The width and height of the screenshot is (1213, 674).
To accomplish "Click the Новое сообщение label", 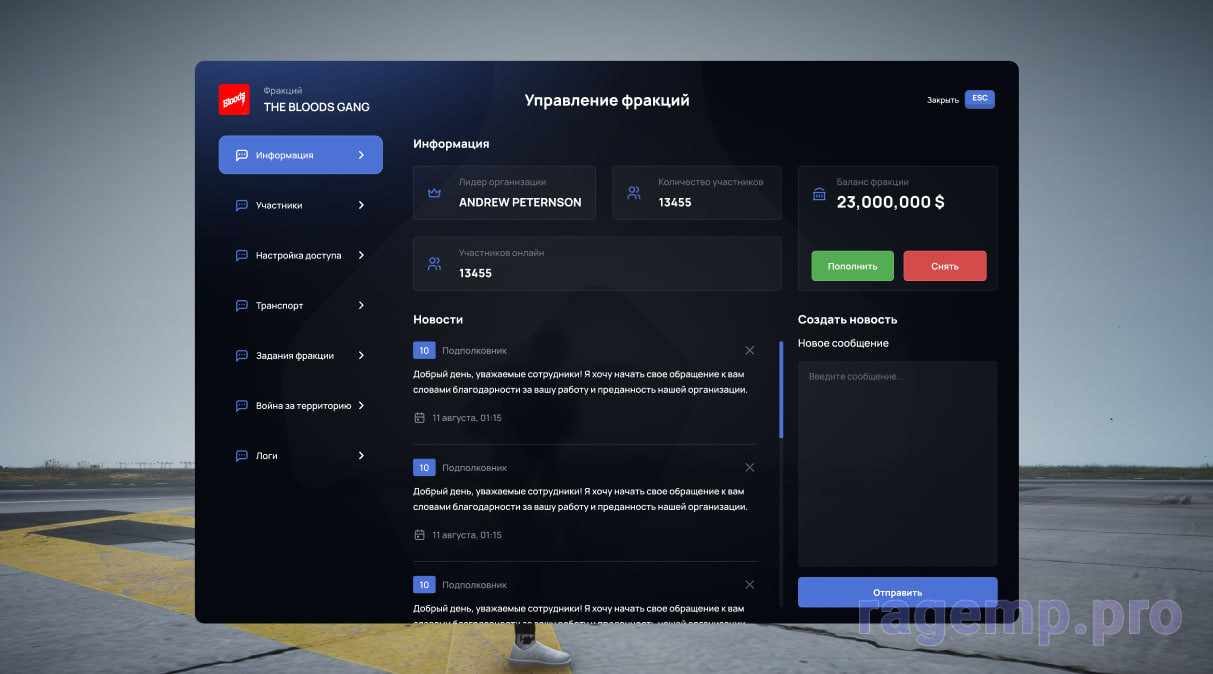I will (x=843, y=343).
